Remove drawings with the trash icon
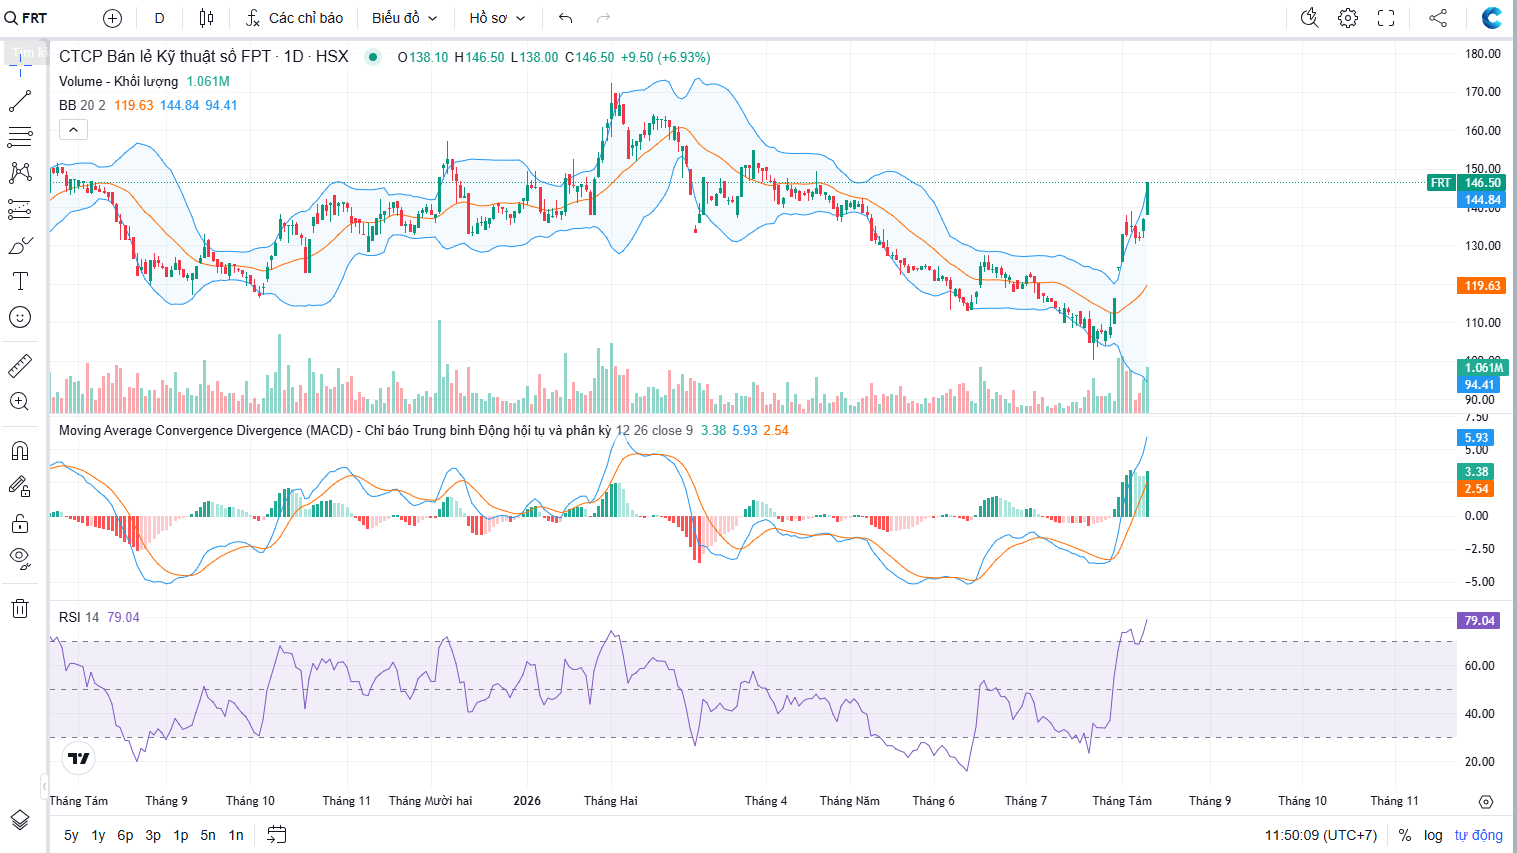 (x=20, y=608)
